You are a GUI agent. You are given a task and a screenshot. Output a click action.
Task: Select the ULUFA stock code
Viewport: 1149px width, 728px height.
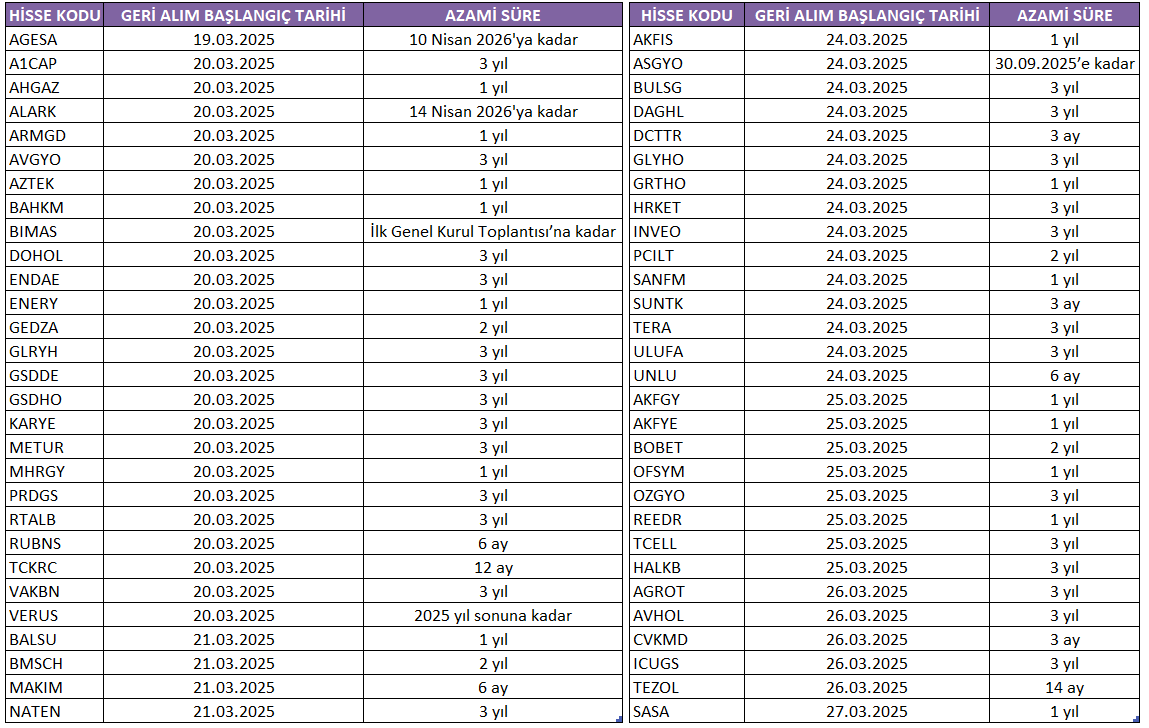(687, 352)
